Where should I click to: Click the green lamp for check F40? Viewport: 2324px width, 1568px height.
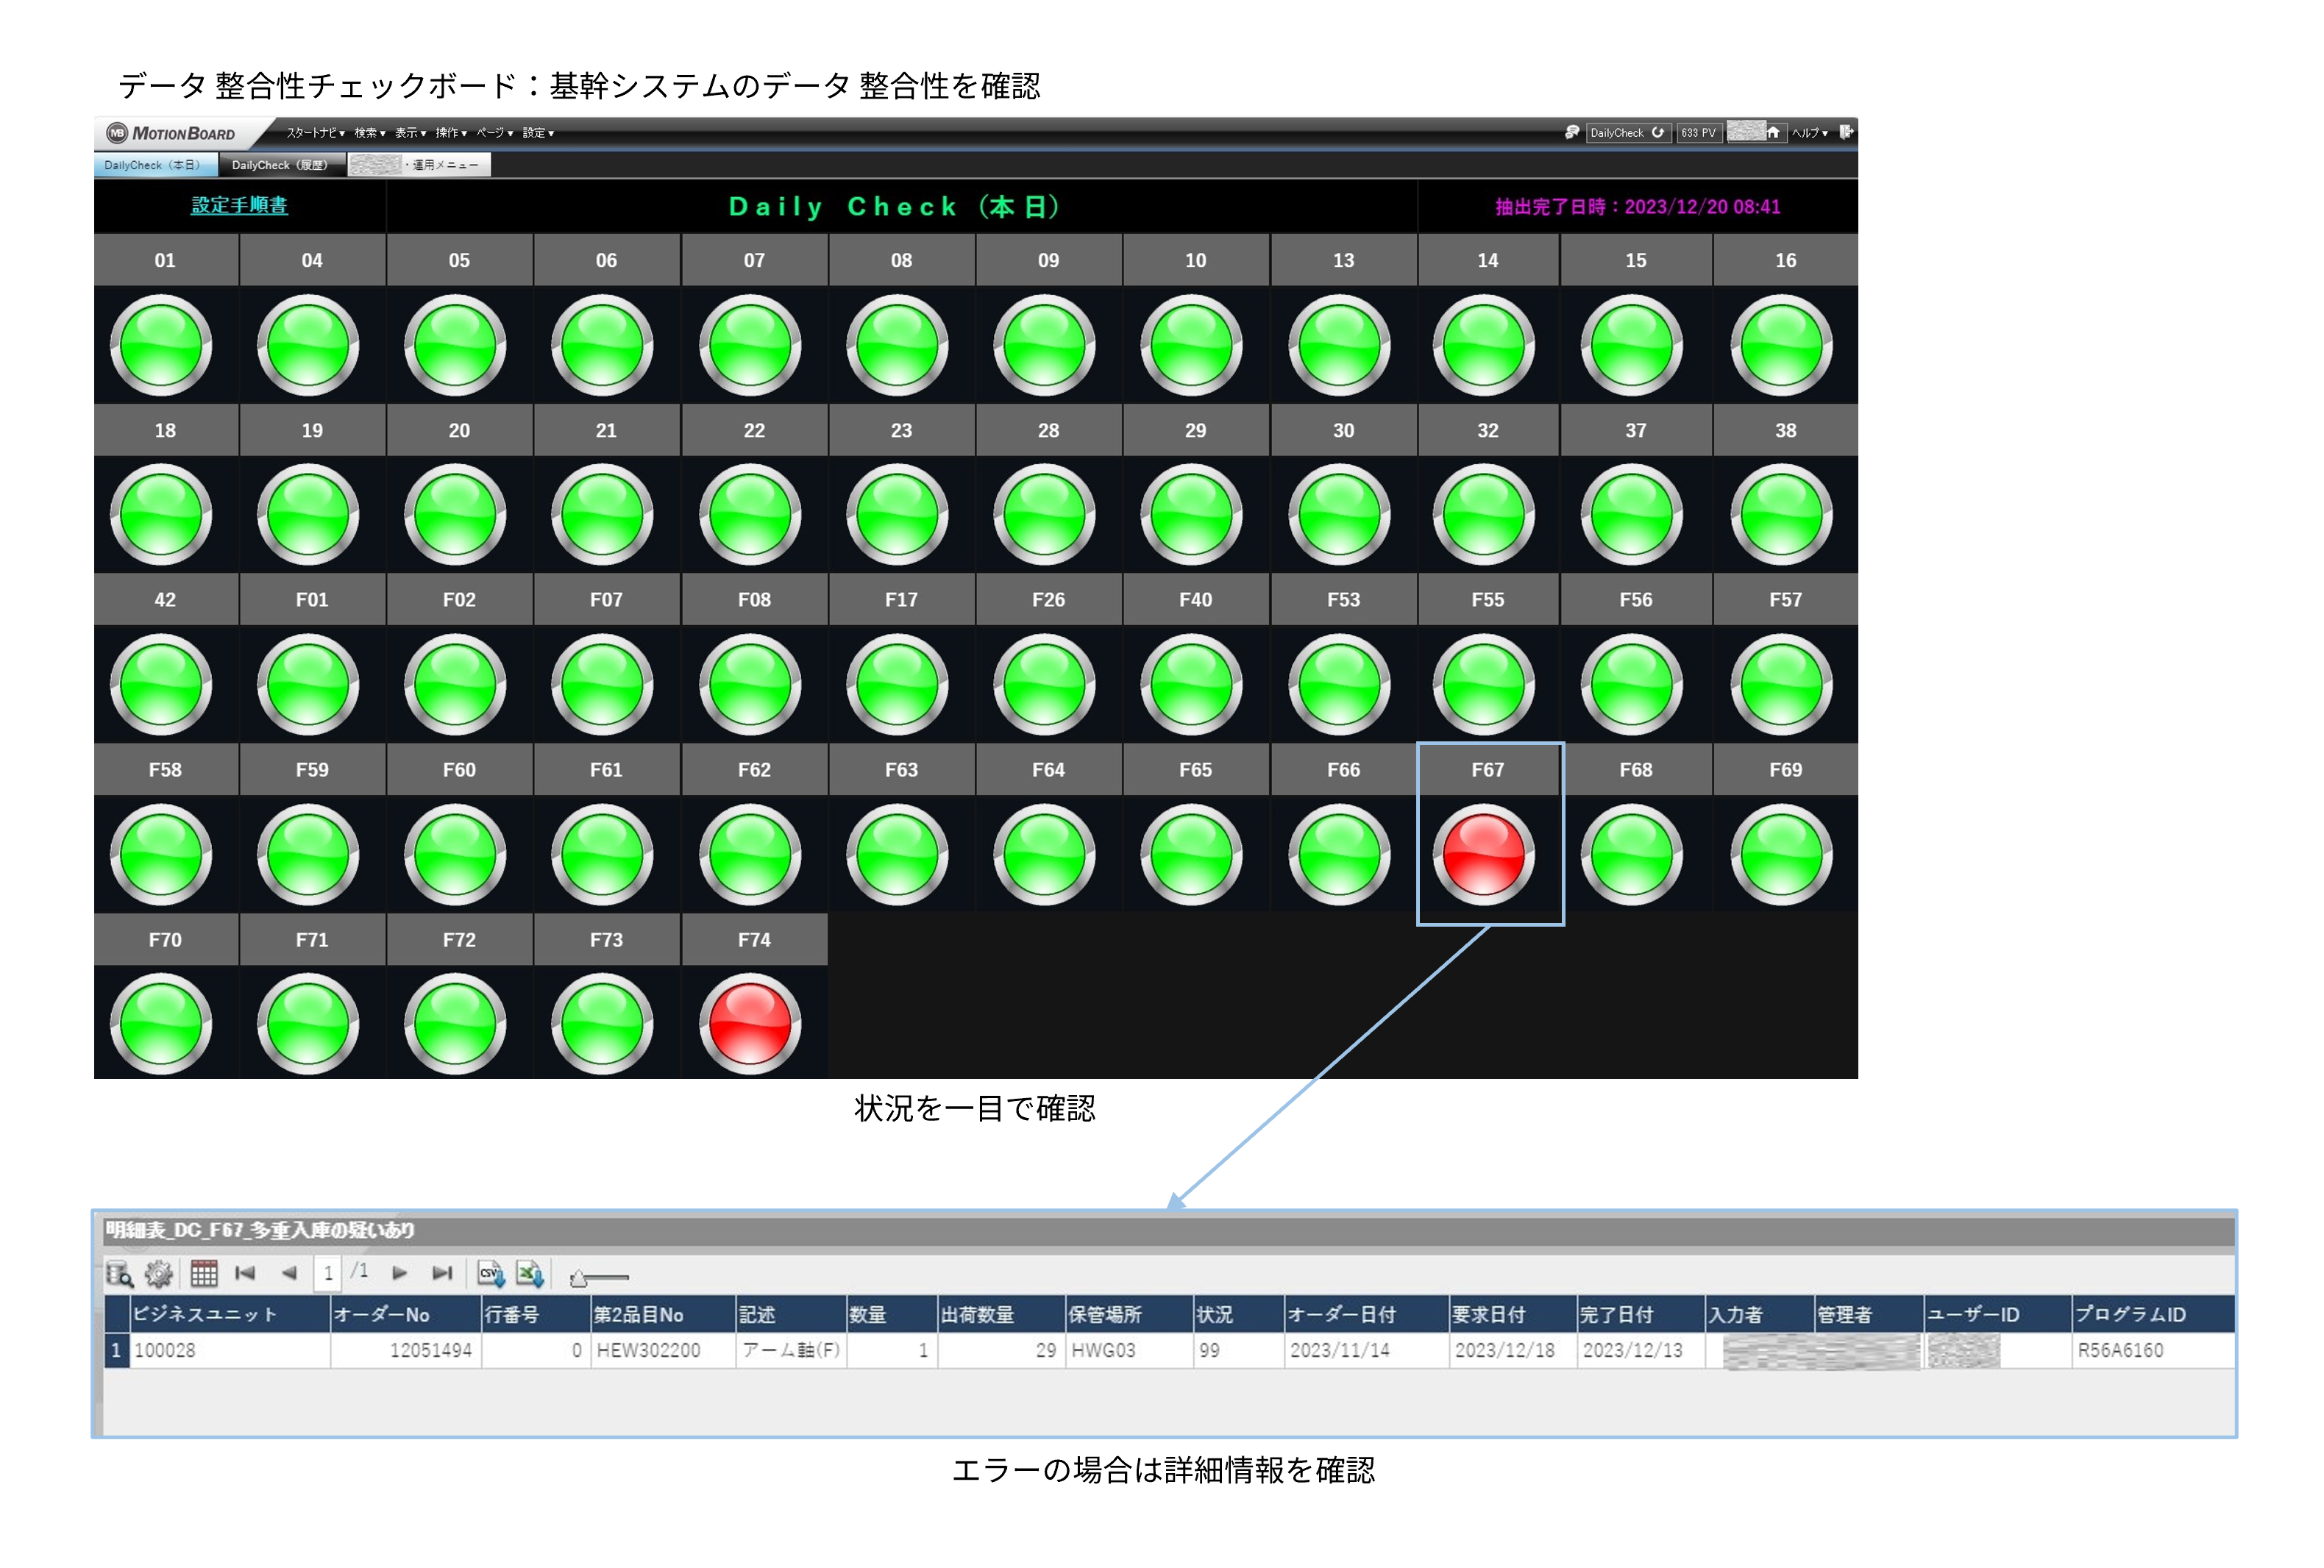(x=1192, y=685)
